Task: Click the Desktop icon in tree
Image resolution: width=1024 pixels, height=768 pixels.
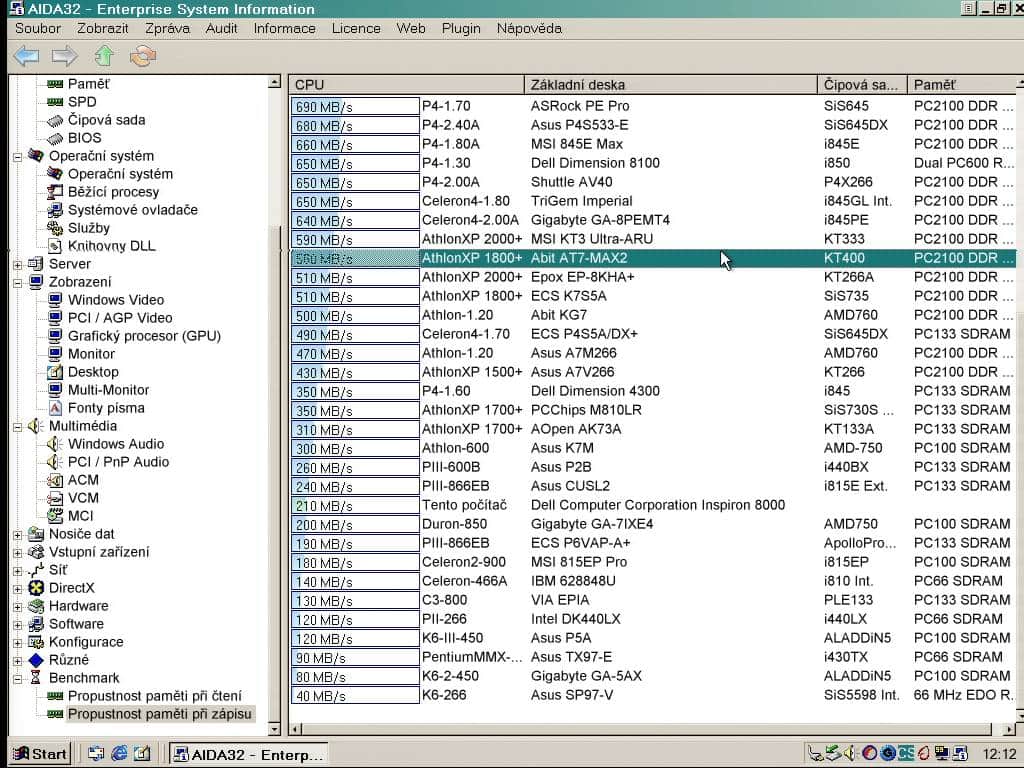Action: (x=55, y=372)
